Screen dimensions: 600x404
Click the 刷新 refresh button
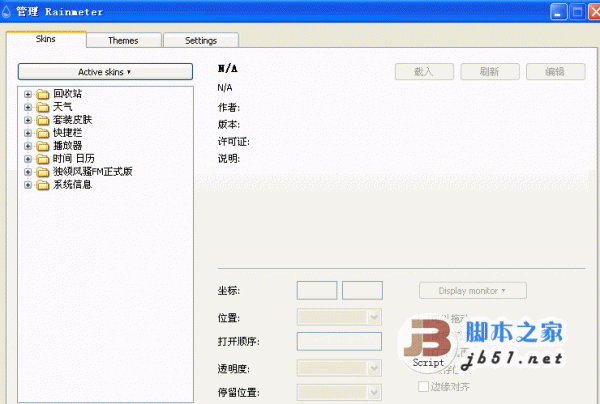coord(490,72)
